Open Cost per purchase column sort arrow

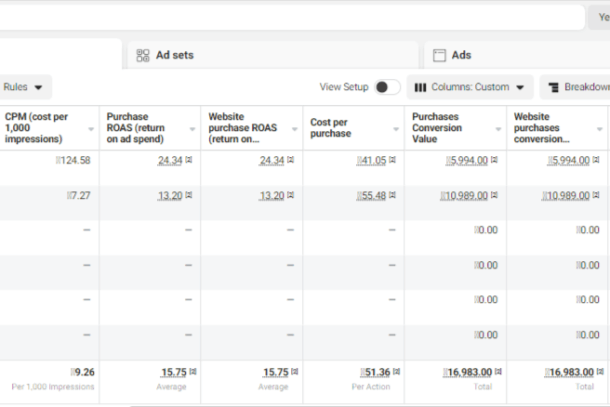tap(397, 129)
